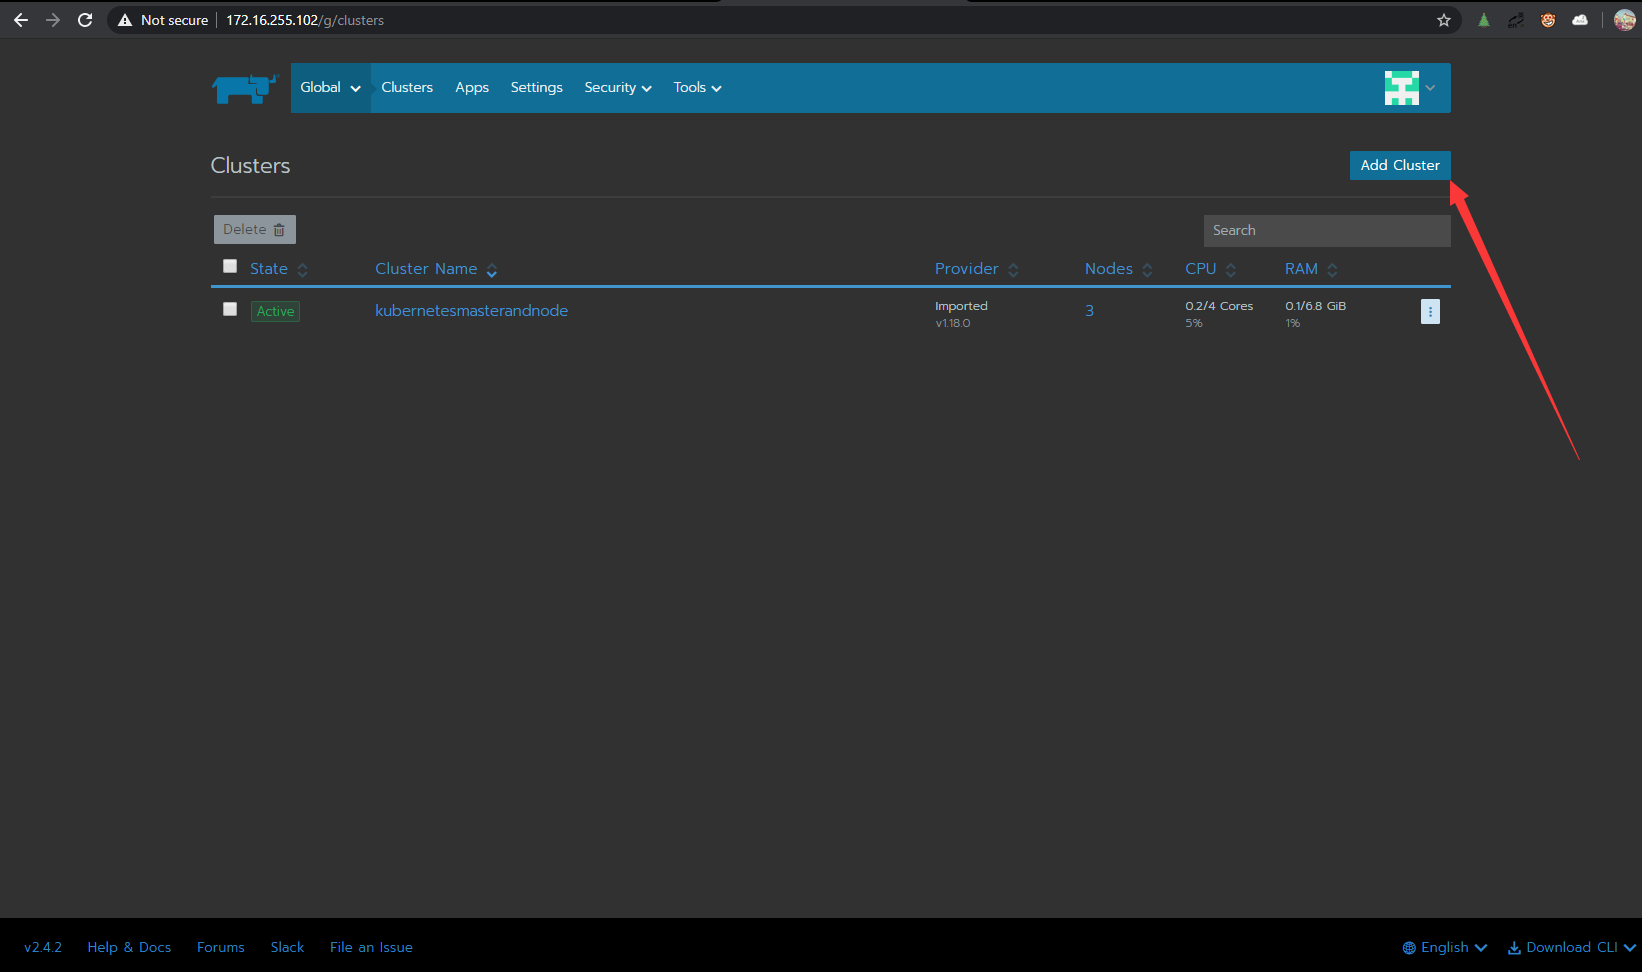Image resolution: width=1642 pixels, height=972 pixels.
Task: Open the green tree browser extension
Action: click(x=1484, y=20)
